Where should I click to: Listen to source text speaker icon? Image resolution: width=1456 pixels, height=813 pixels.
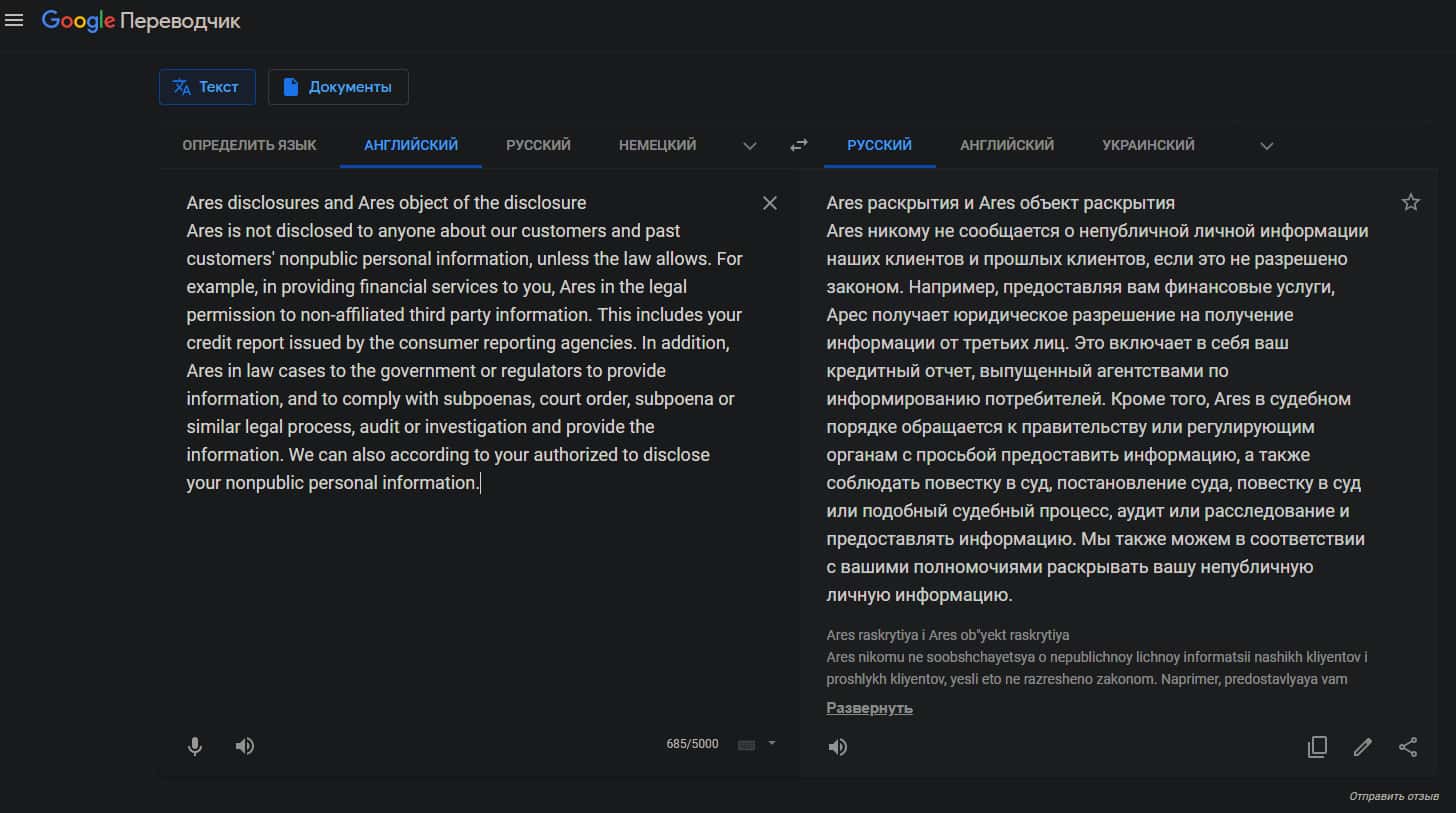pyautogui.click(x=245, y=746)
